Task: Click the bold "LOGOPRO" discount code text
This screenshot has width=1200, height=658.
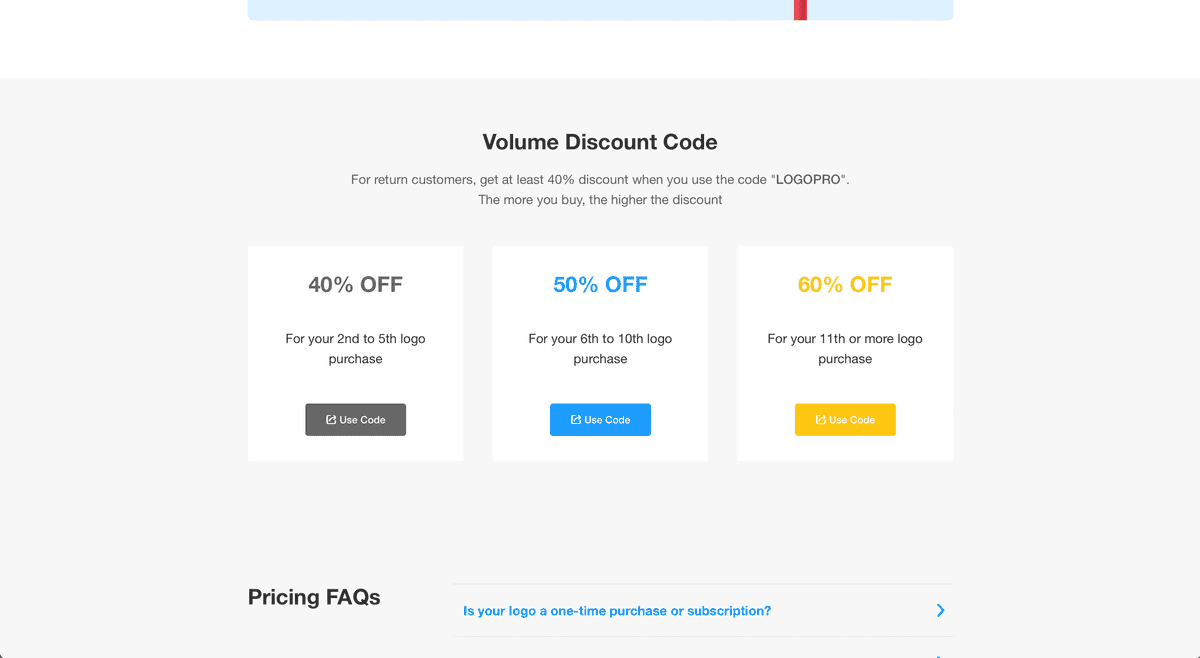Action: point(810,180)
